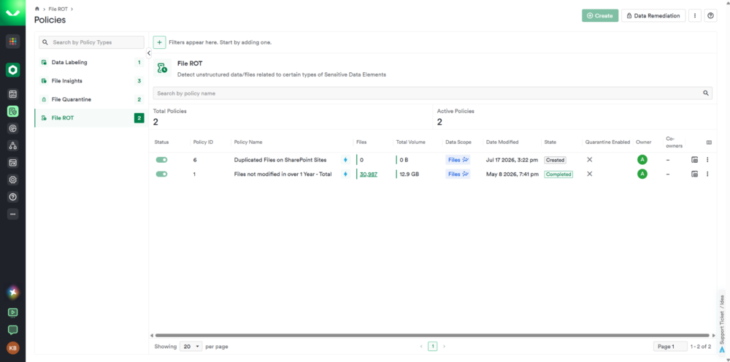
Task: Open the chat bubble icon in sidebar
Action: [x=13, y=330]
